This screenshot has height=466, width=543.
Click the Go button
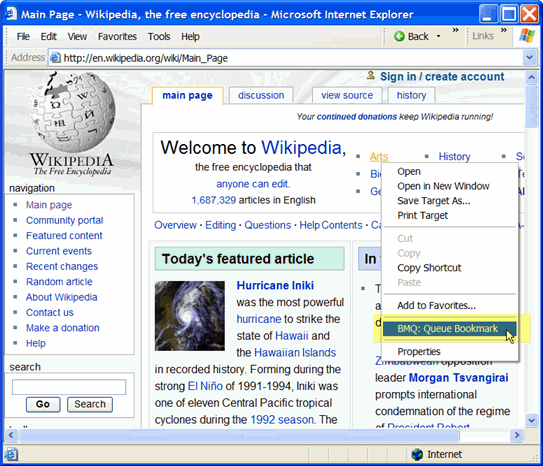tap(43, 404)
